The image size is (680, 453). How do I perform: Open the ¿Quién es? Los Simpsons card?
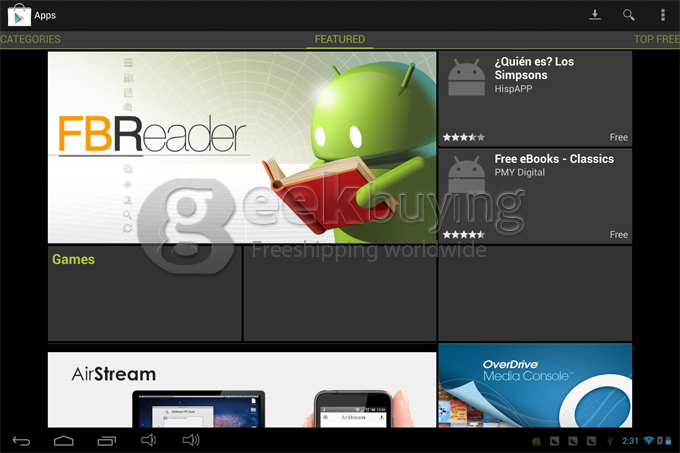coord(535,99)
